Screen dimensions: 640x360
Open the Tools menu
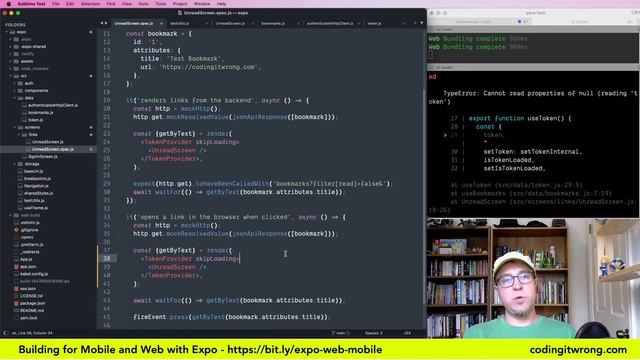[x=161, y=4]
